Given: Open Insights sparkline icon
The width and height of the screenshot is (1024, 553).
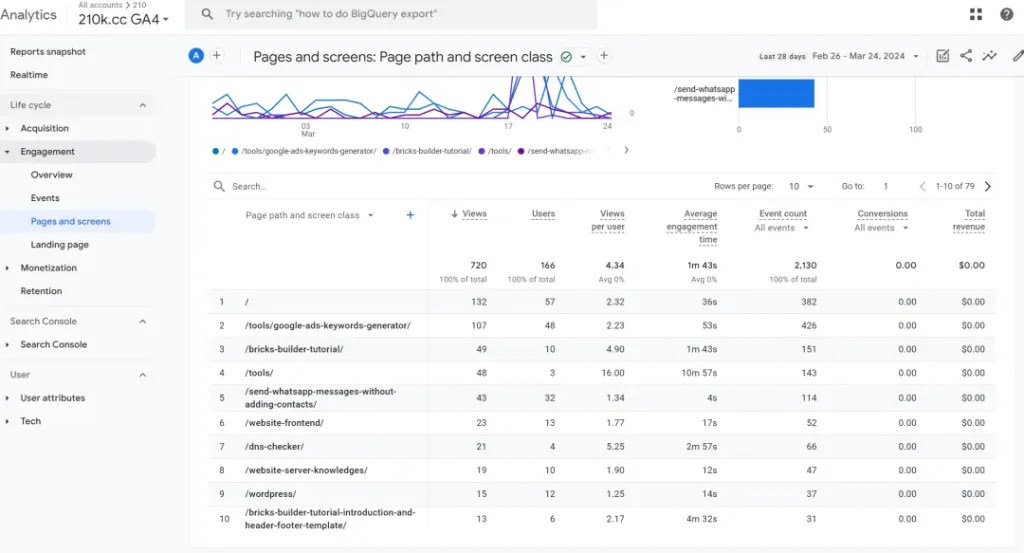Looking at the screenshot, I should tap(989, 56).
